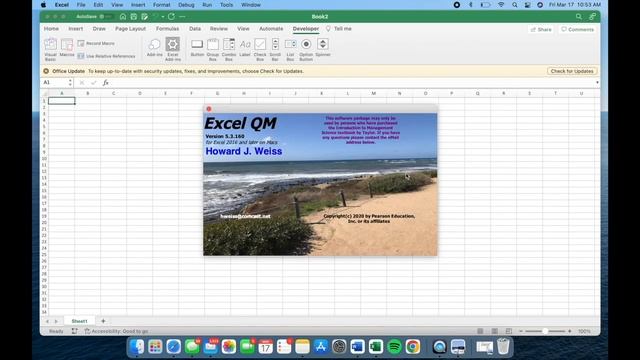The image size is (640, 360).
Task: Go to the Formulas tab
Action: coord(167,29)
